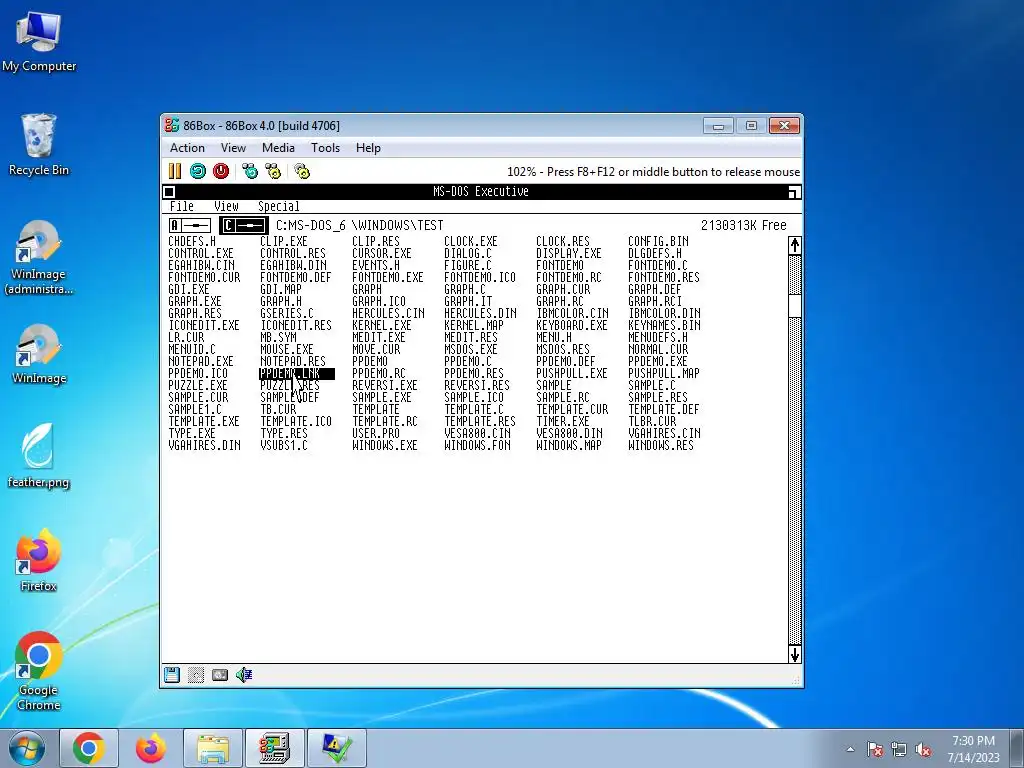Click Action Center flag tray icon
This screenshot has height=768, width=1024.
click(x=874, y=749)
